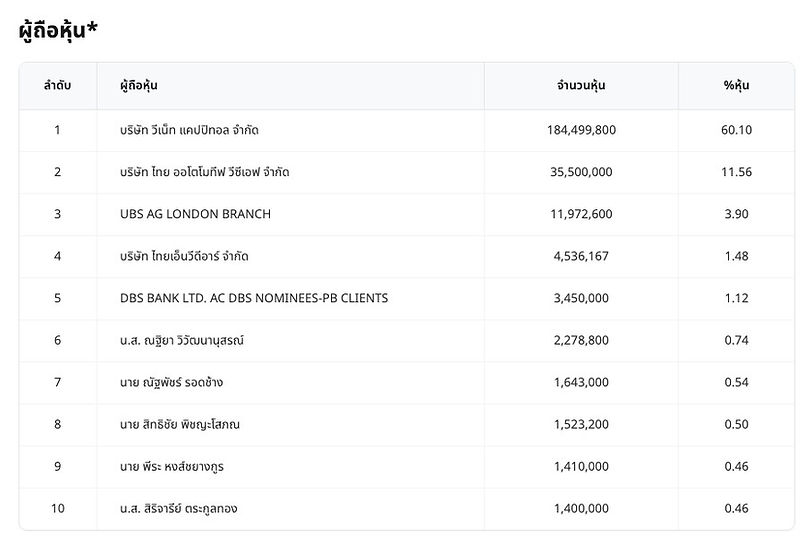Image resolution: width=812 pixels, height=552 pixels.
Task: Select DBS BANK LTD. AC DBS NOMINEES-PB CLIENTS
Action: click(254, 298)
